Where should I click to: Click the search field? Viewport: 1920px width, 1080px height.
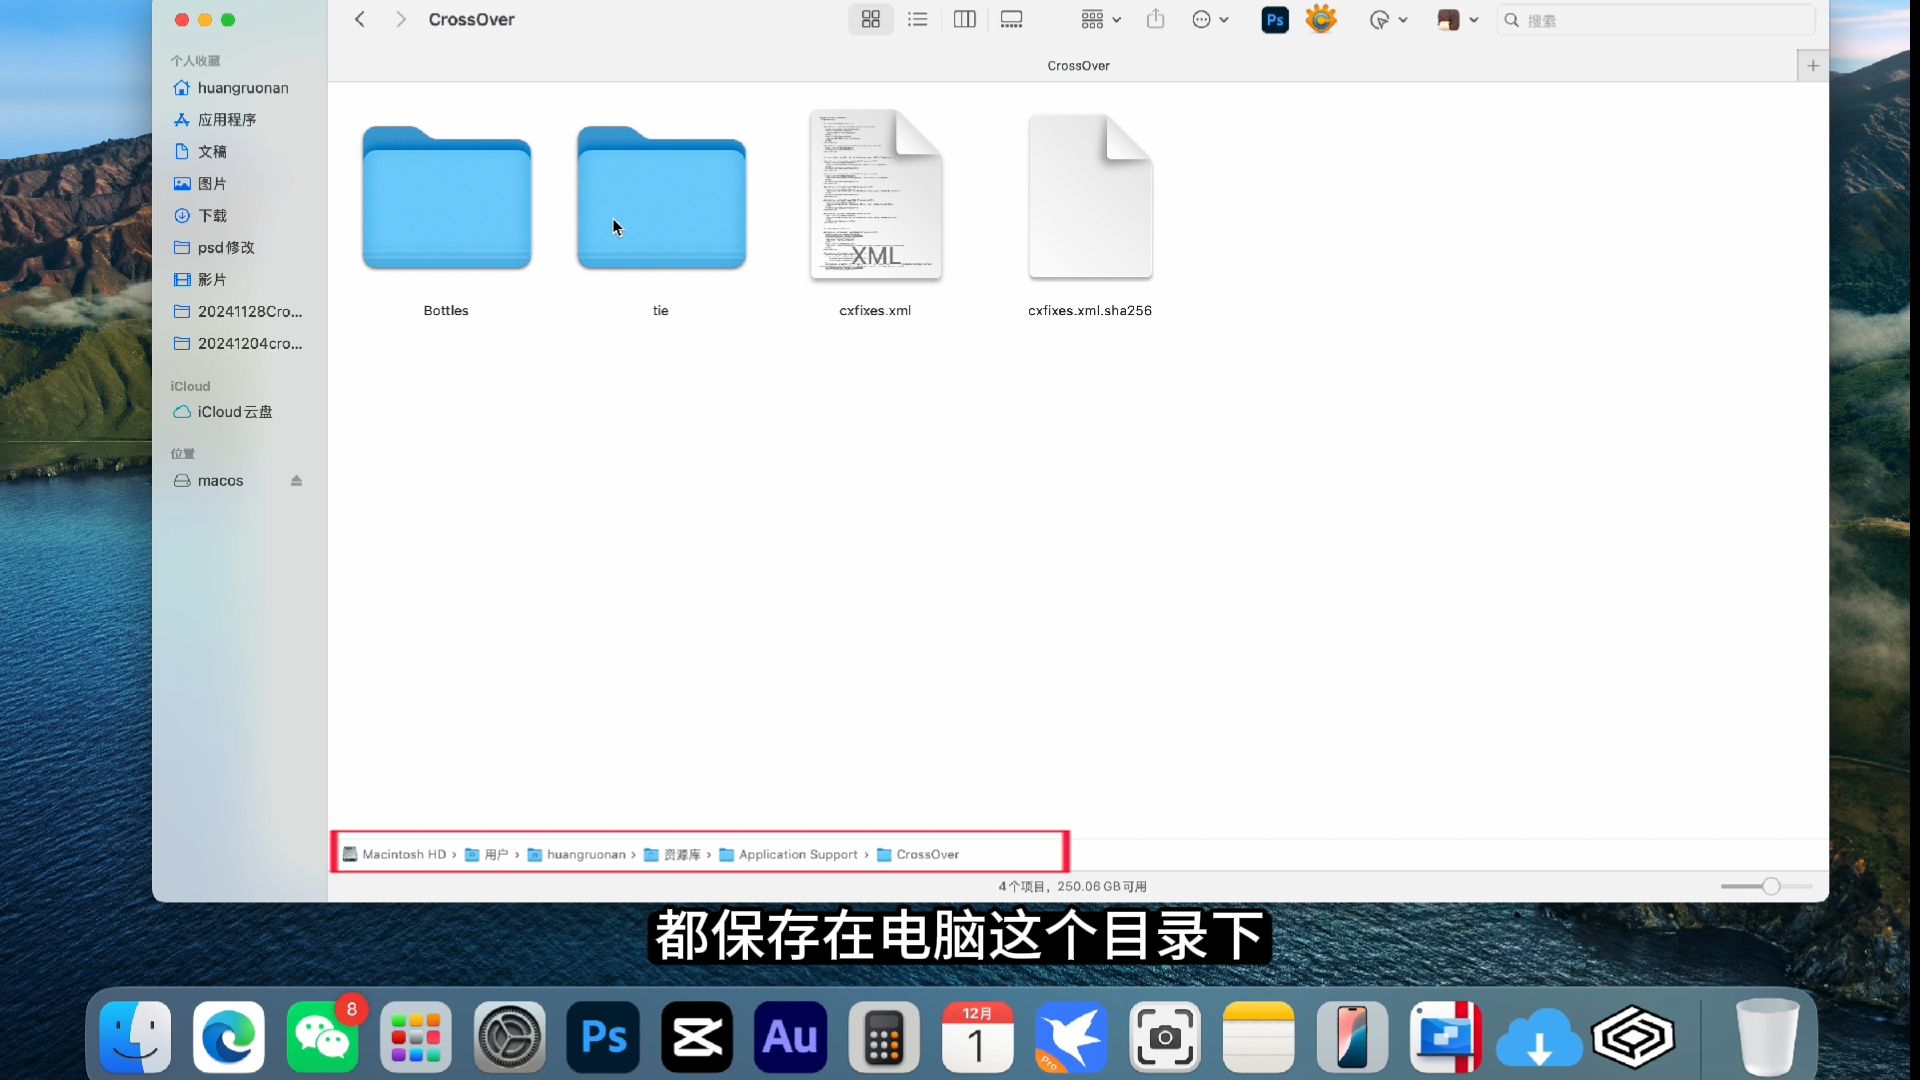coord(1655,20)
